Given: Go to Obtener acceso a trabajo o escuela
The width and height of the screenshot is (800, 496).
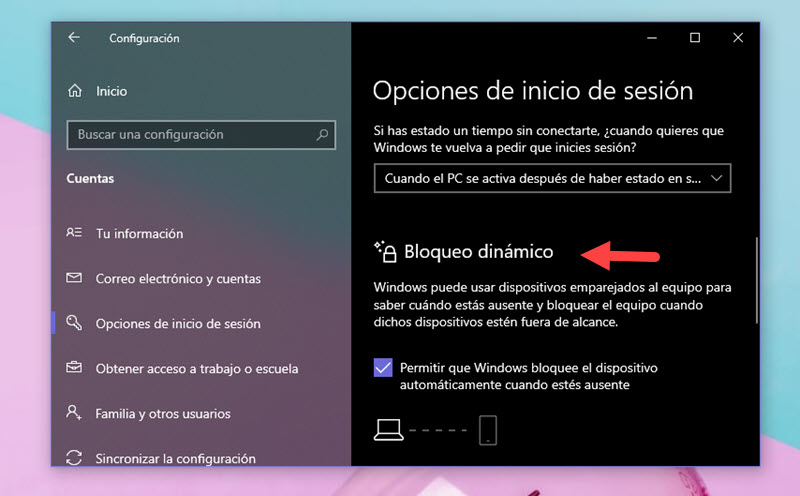Looking at the screenshot, I should [x=196, y=368].
